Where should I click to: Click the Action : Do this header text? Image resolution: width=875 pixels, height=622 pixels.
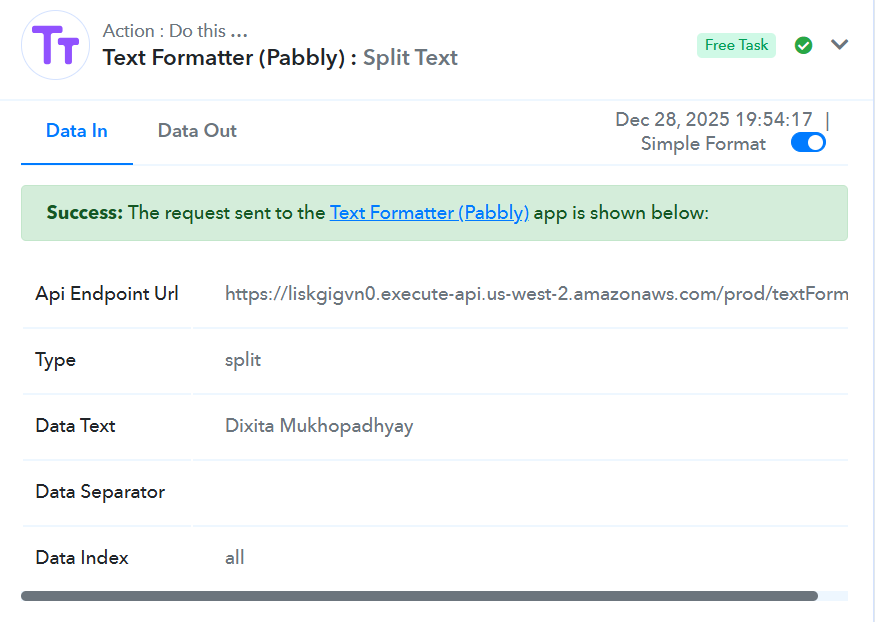[x=174, y=31]
